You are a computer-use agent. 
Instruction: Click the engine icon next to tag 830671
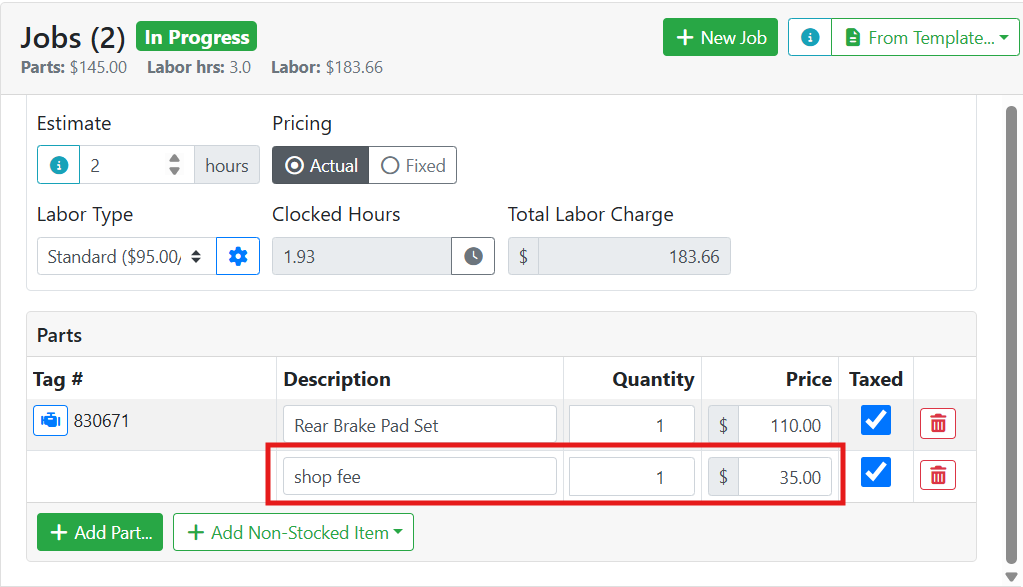pos(50,421)
